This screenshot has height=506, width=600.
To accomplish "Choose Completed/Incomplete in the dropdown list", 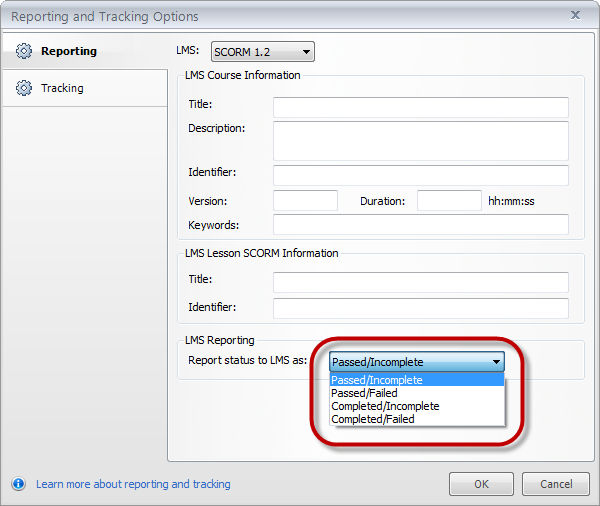I will pos(417,406).
